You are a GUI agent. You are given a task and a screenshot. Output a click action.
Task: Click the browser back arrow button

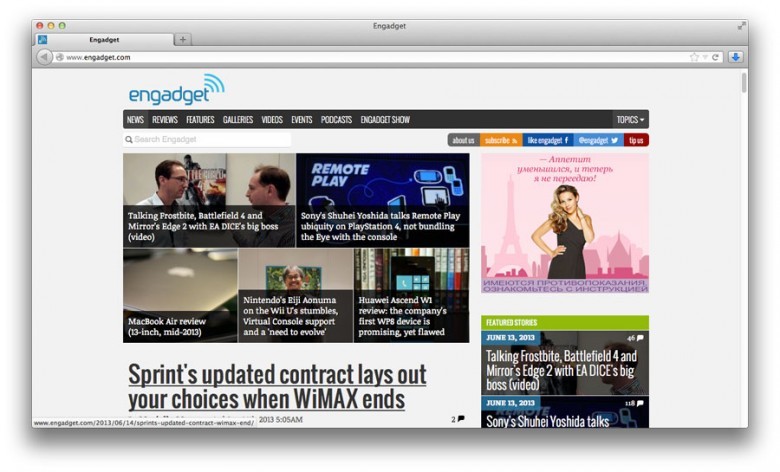tap(44, 57)
